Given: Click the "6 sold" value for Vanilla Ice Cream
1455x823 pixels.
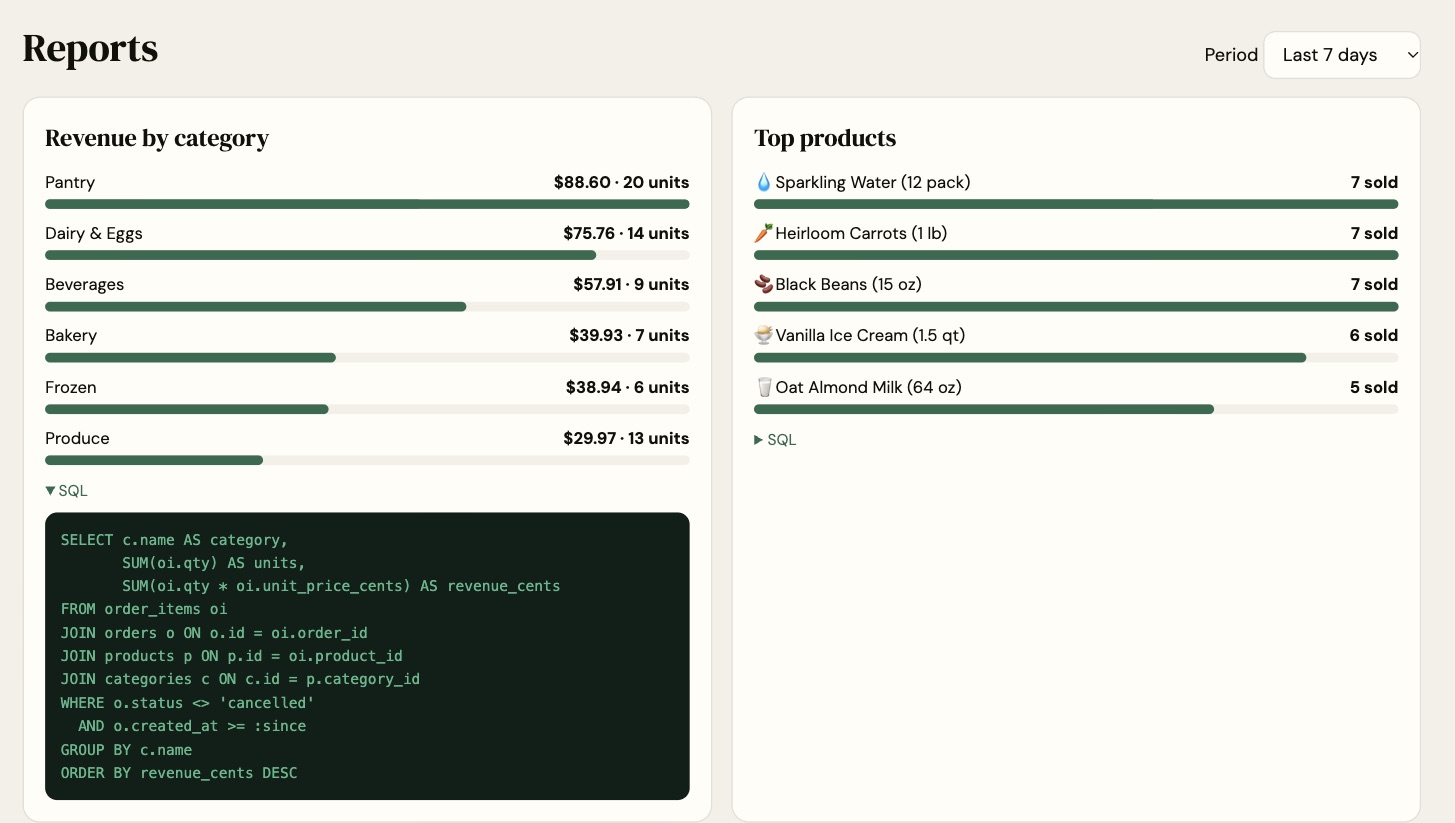Looking at the screenshot, I should [x=1374, y=335].
